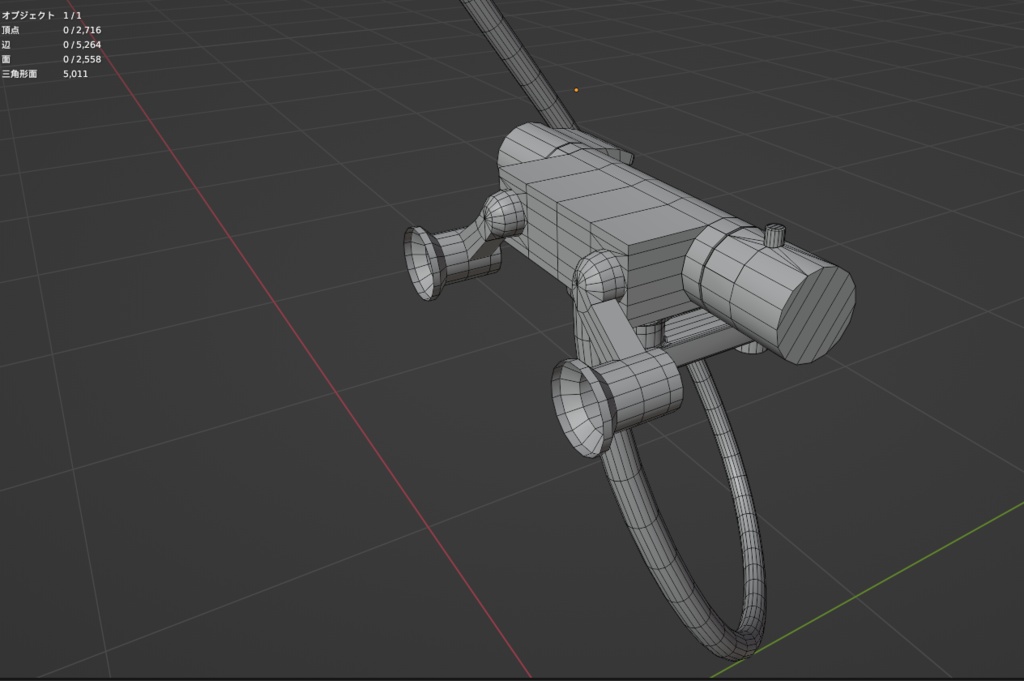This screenshot has width=1024, height=681.
Task: Select the orange object origin dot
Action: (x=576, y=90)
